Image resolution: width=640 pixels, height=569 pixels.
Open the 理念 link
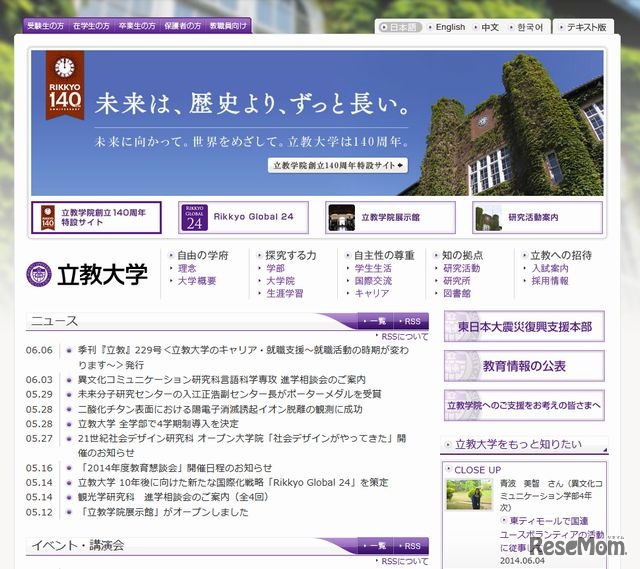187,269
